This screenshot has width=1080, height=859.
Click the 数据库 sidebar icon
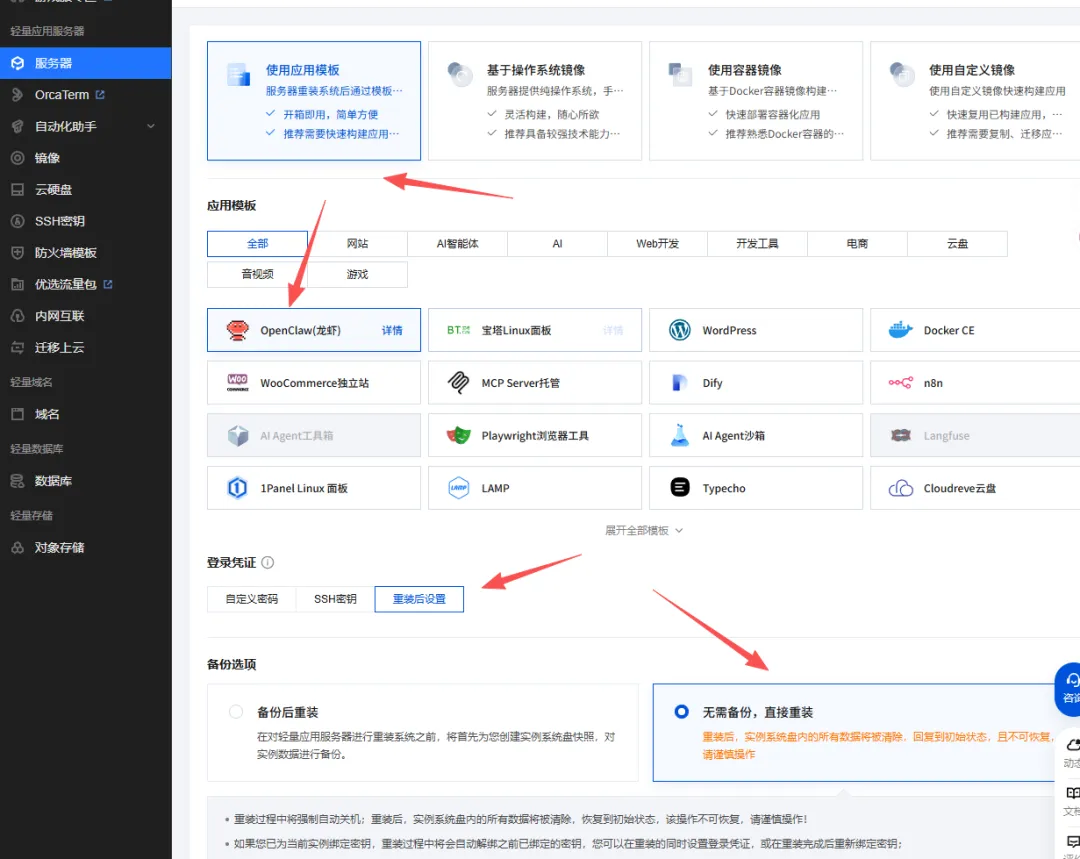[18, 481]
